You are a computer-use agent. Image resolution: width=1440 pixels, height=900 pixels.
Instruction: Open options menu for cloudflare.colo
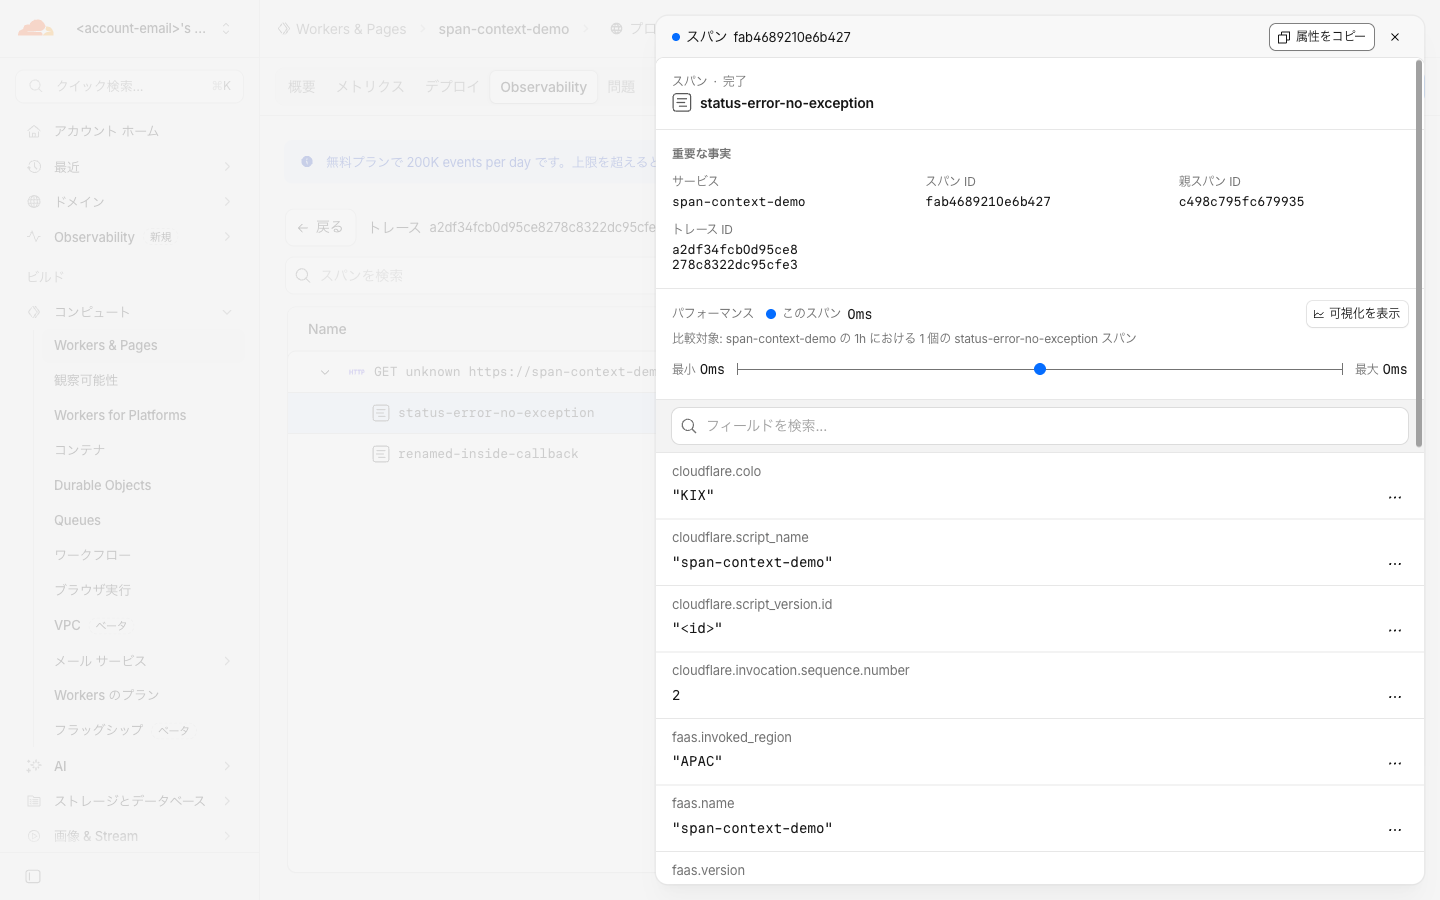click(x=1395, y=497)
